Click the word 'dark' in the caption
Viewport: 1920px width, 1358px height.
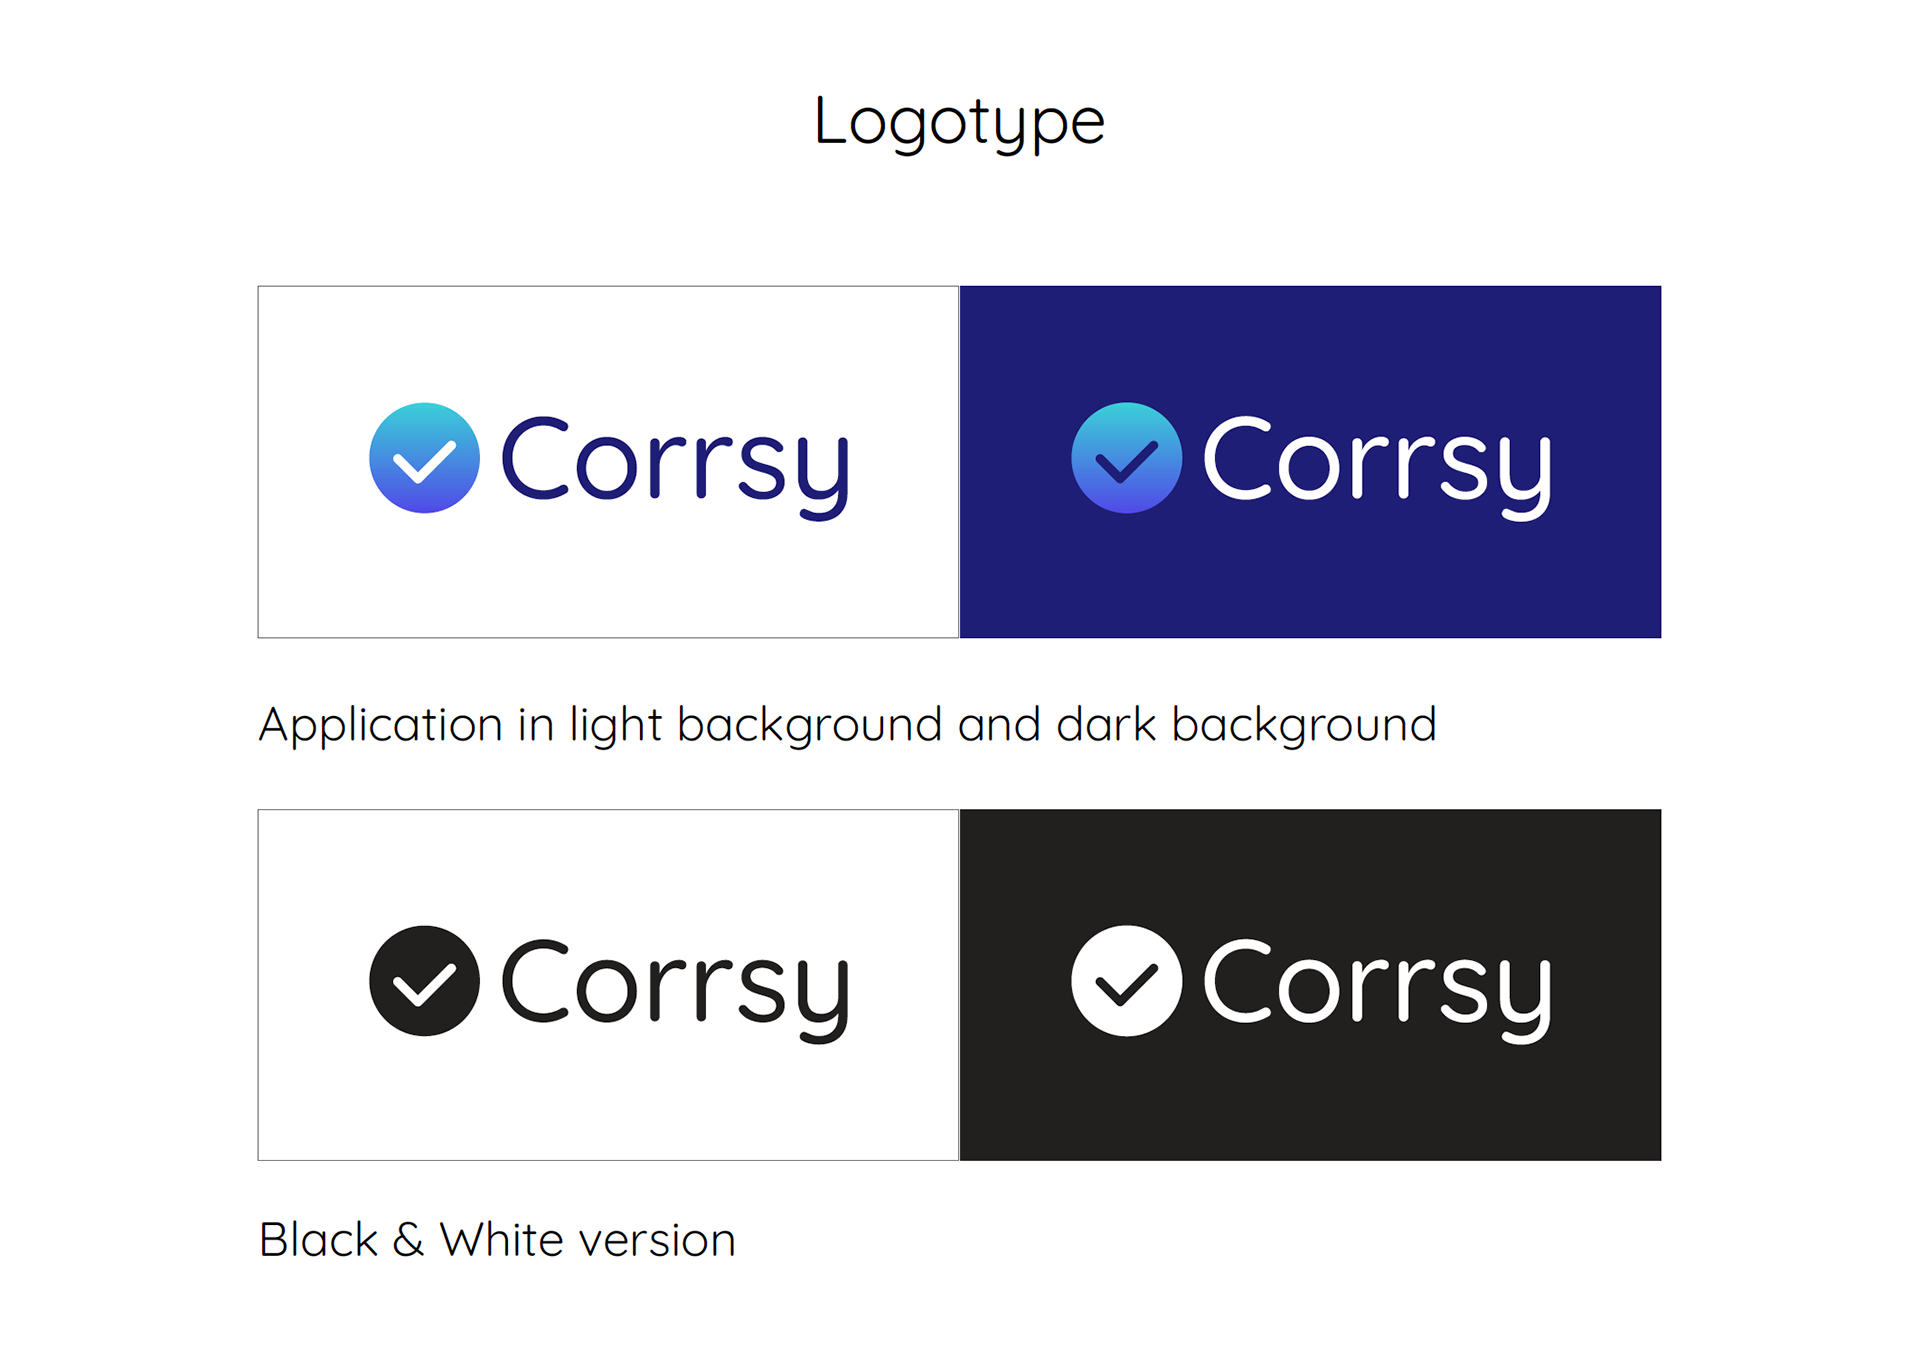click(x=1106, y=723)
